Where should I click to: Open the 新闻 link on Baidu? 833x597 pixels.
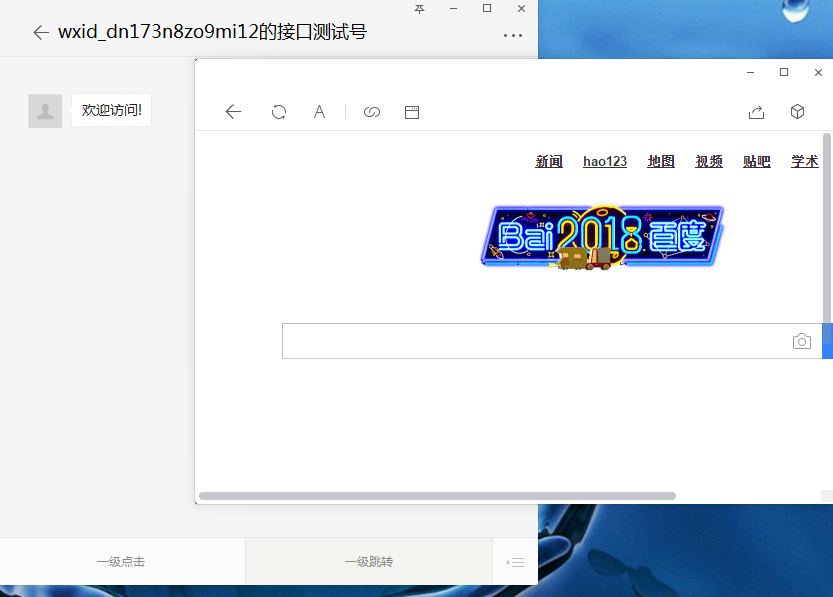point(549,161)
